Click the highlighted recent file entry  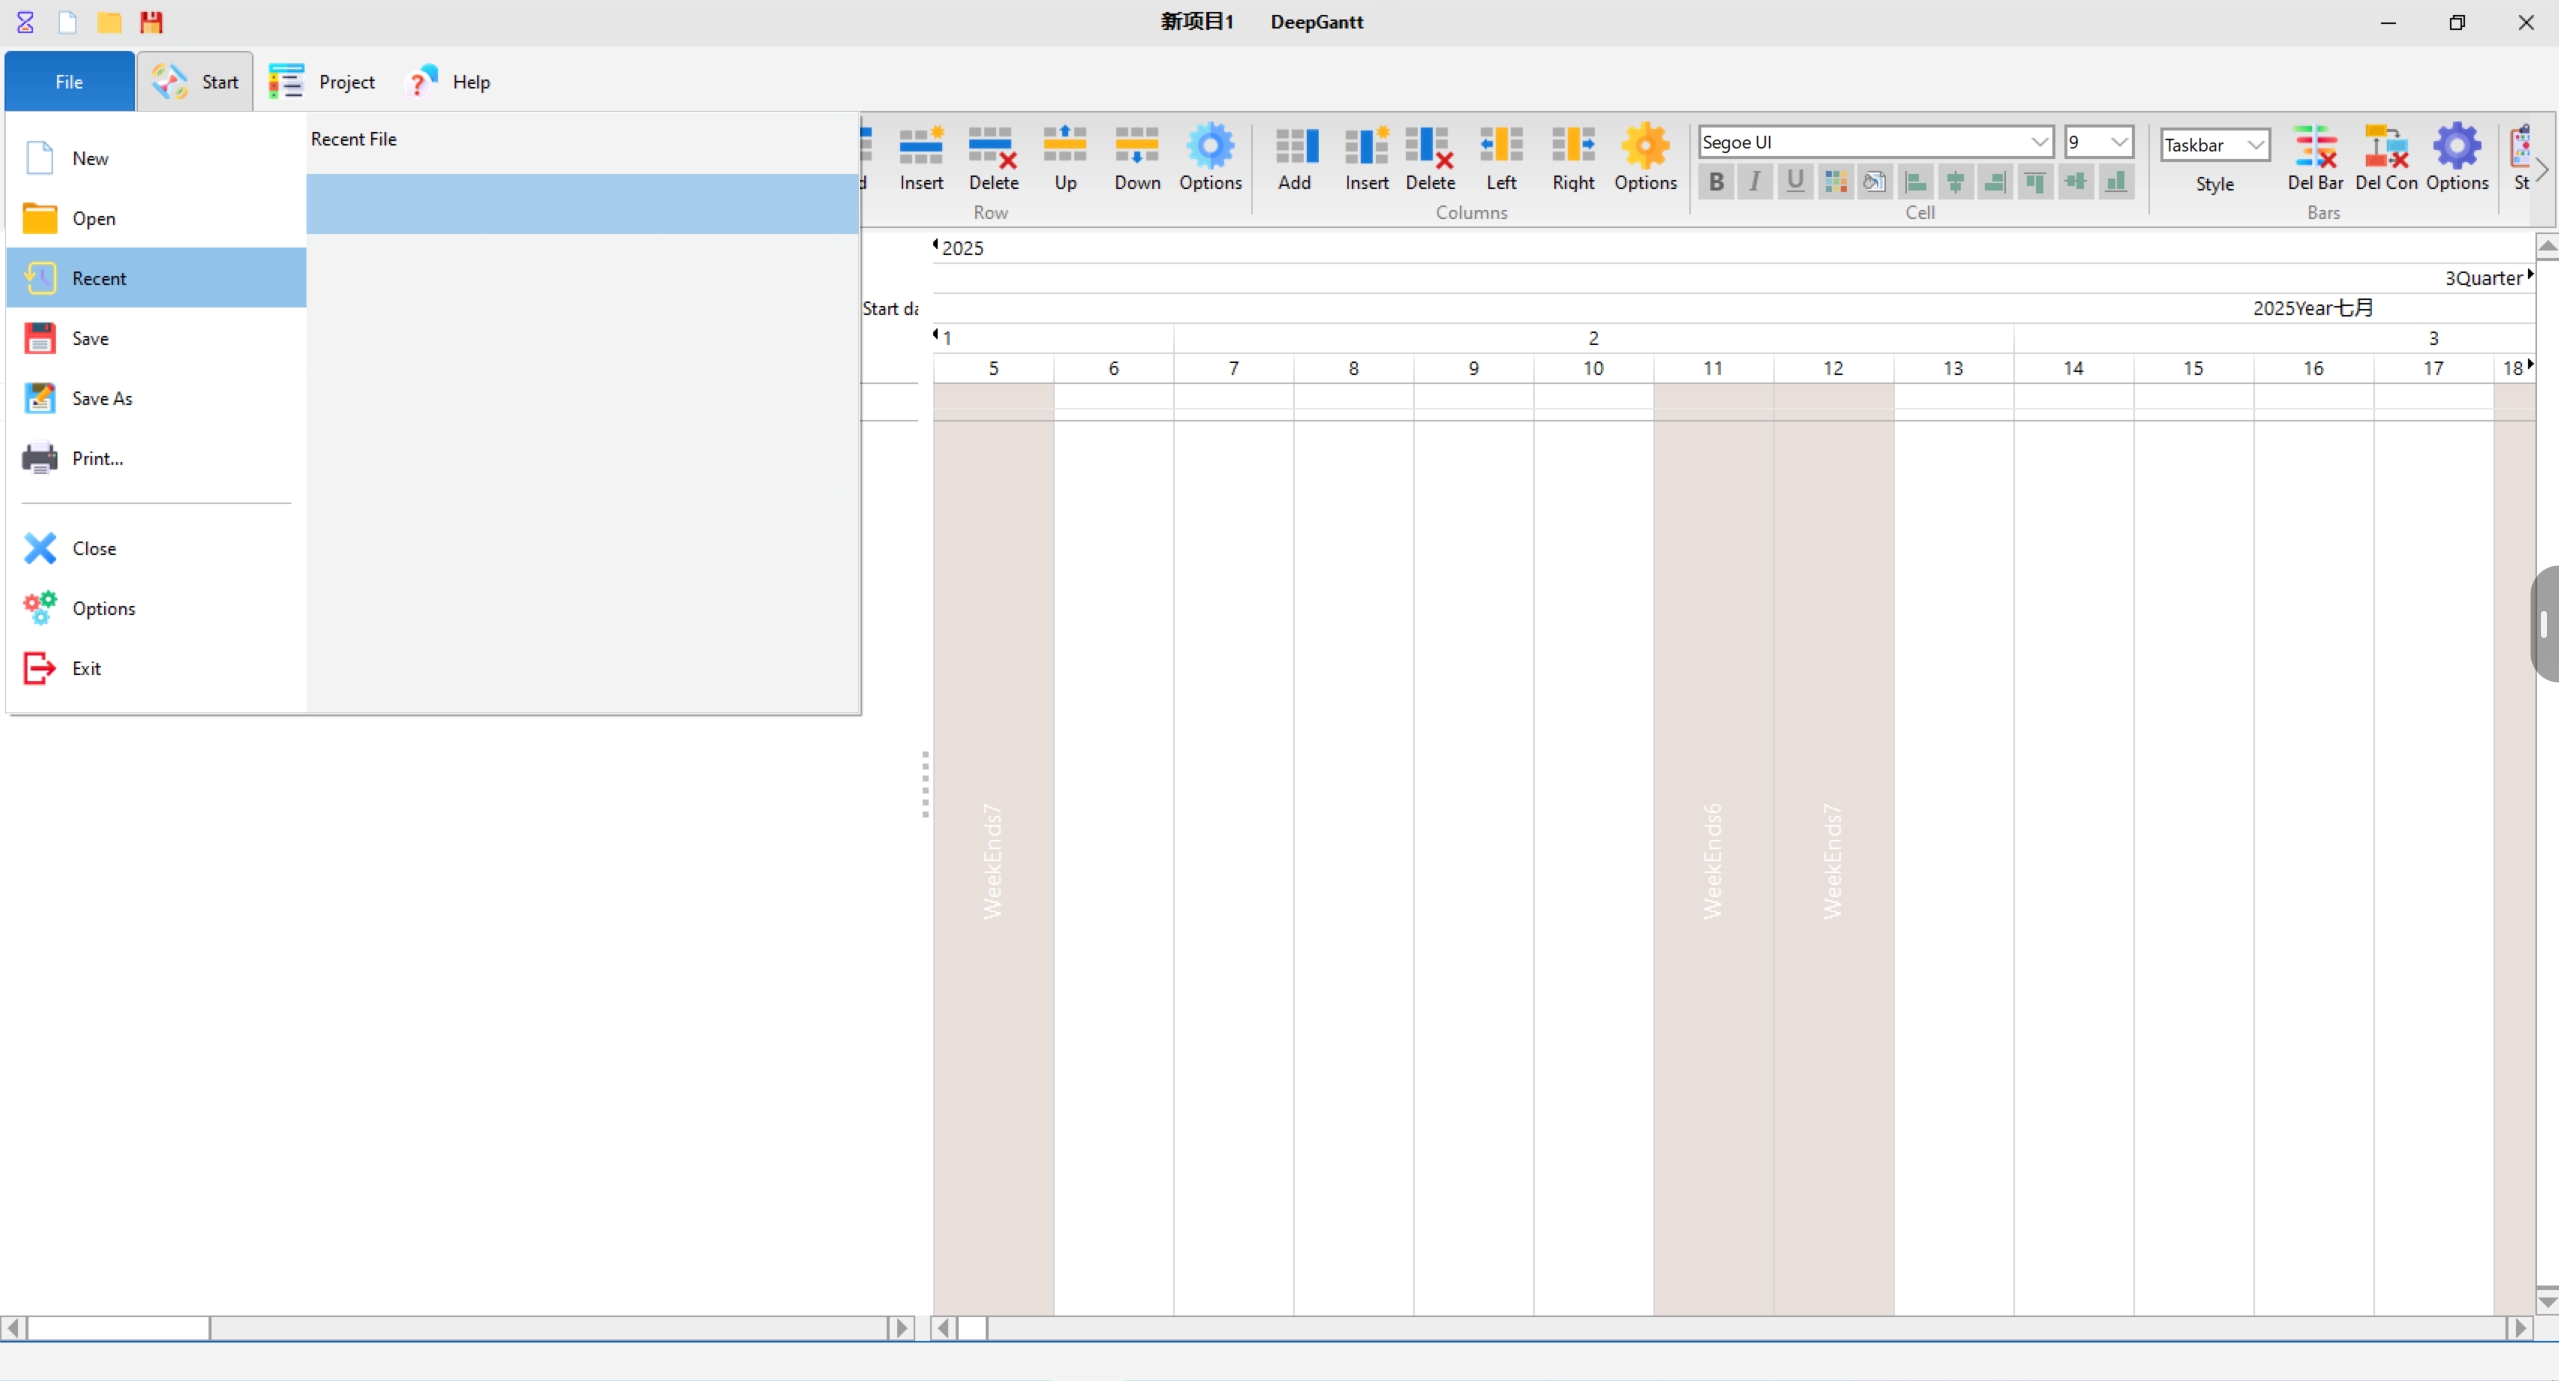582,204
